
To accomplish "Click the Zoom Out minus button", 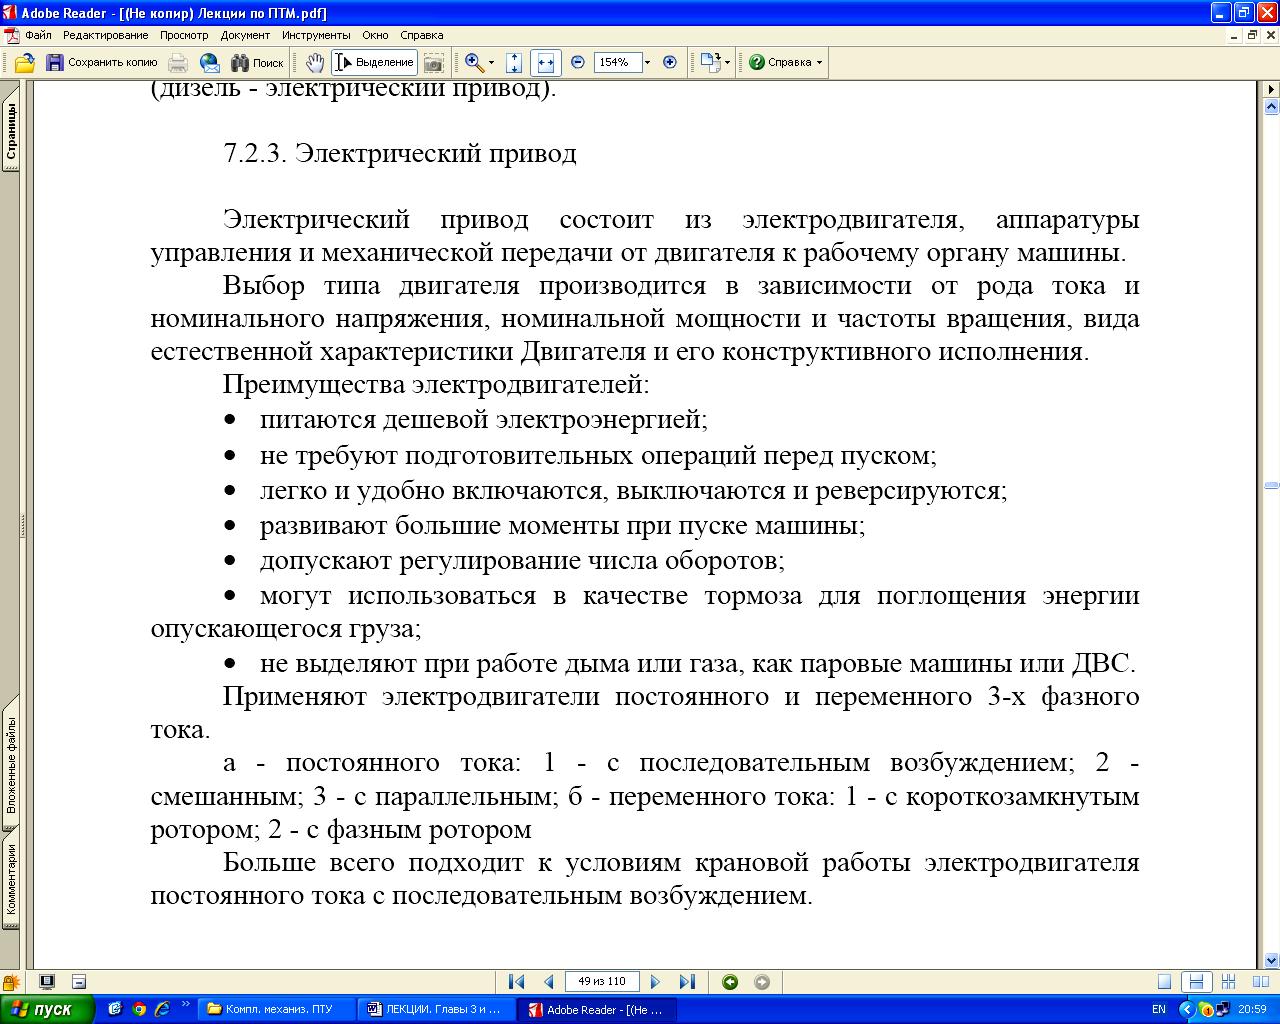I will point(578,62).
